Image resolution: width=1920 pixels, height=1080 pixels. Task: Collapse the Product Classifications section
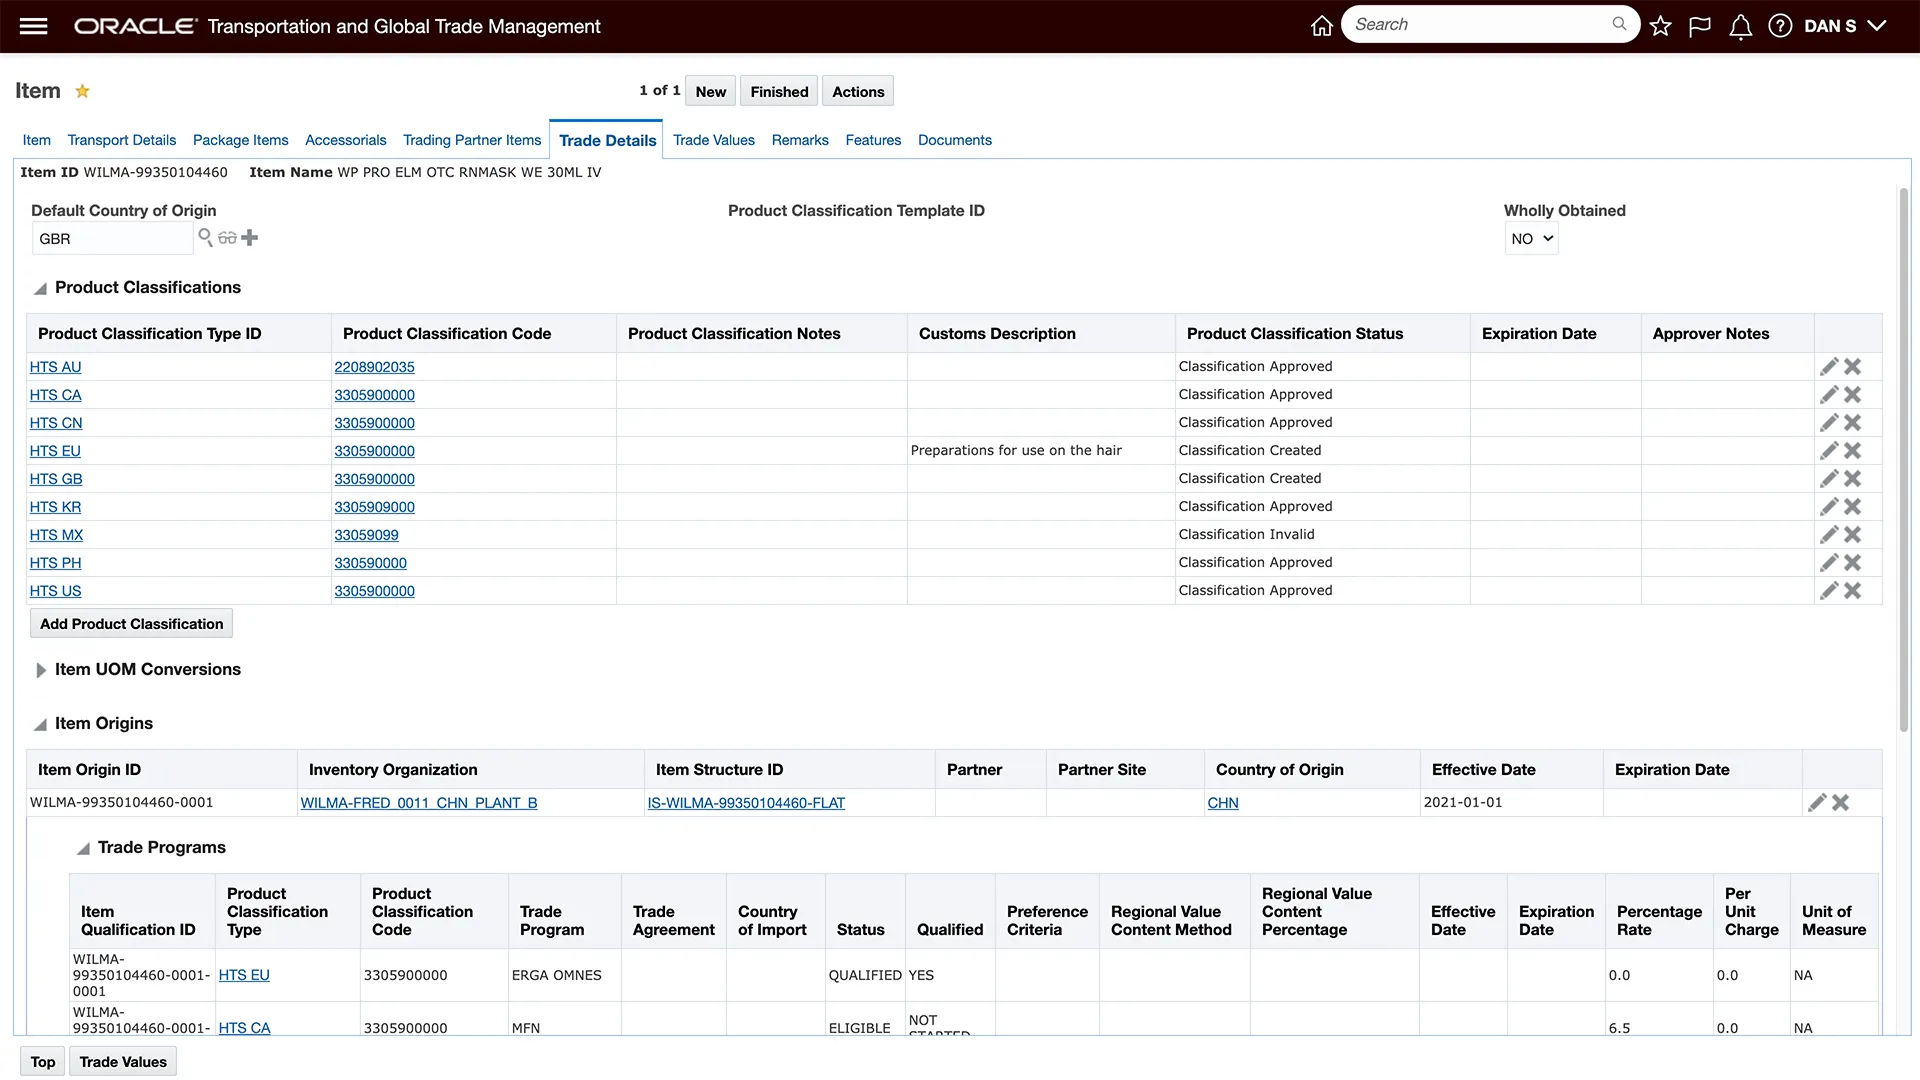coord(40,288)
